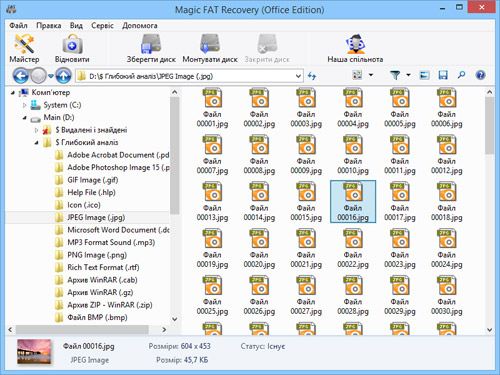Select file 00022.jpg in the list
The image size is (500, 375).
353,249
